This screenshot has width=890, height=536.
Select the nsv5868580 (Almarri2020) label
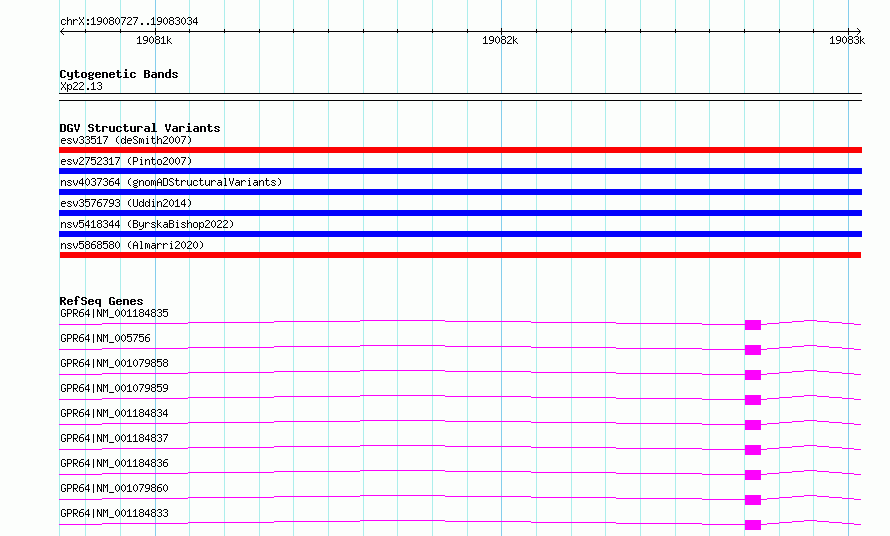coord(132,245)
